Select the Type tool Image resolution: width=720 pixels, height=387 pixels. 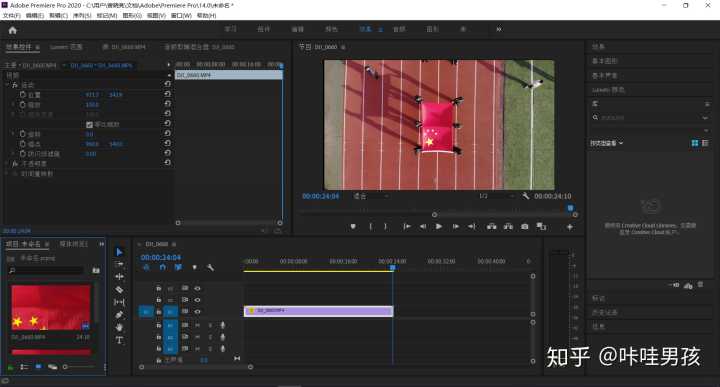(x=119, y=340)
